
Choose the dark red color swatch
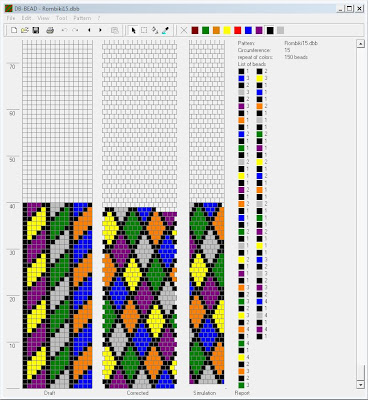[x=195, y=30]
